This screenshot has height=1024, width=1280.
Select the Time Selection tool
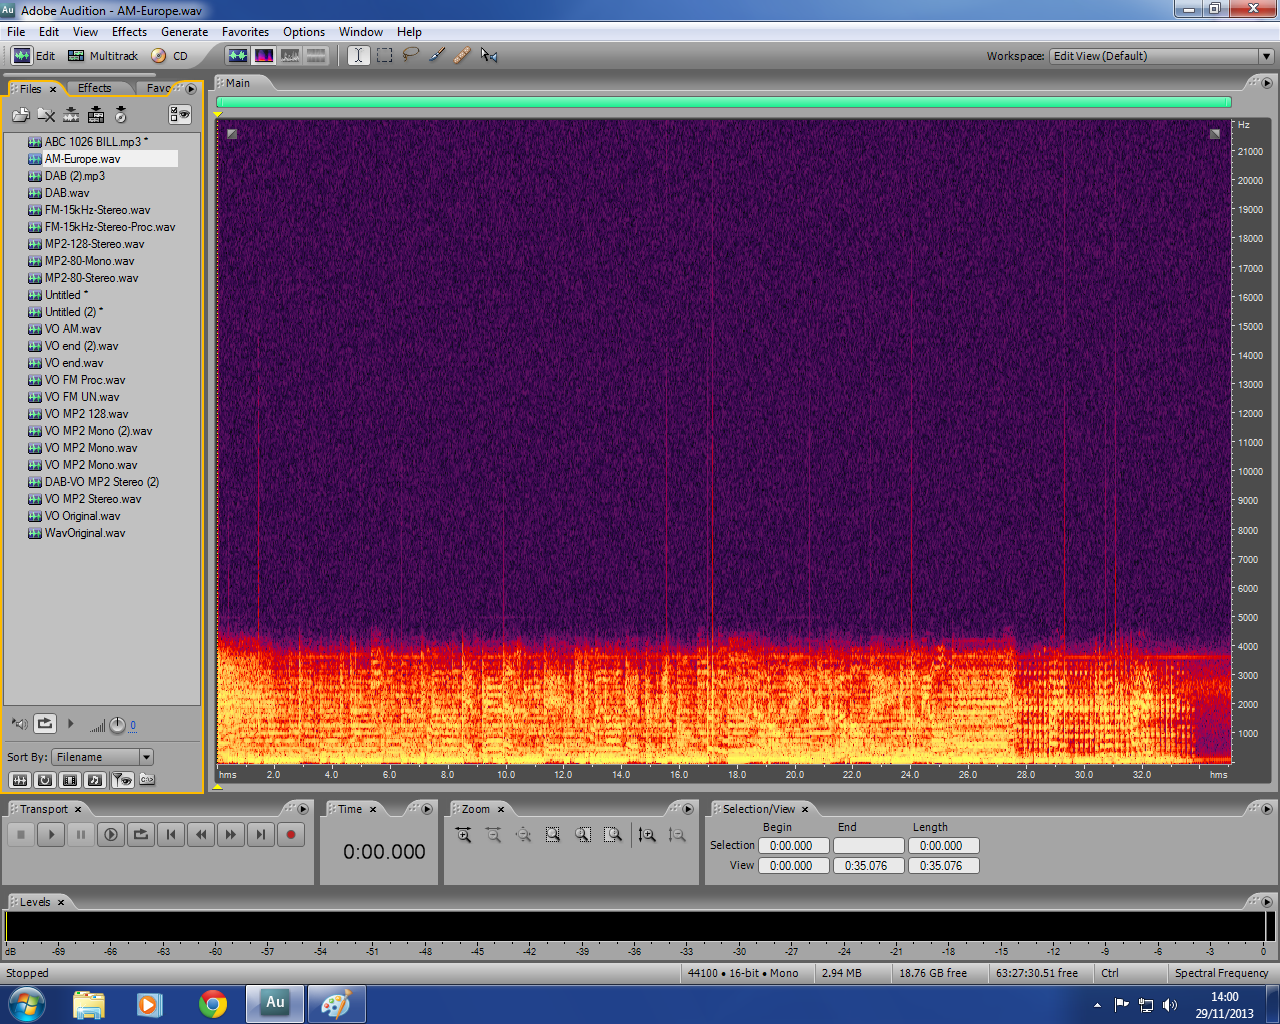click(358, 56)
